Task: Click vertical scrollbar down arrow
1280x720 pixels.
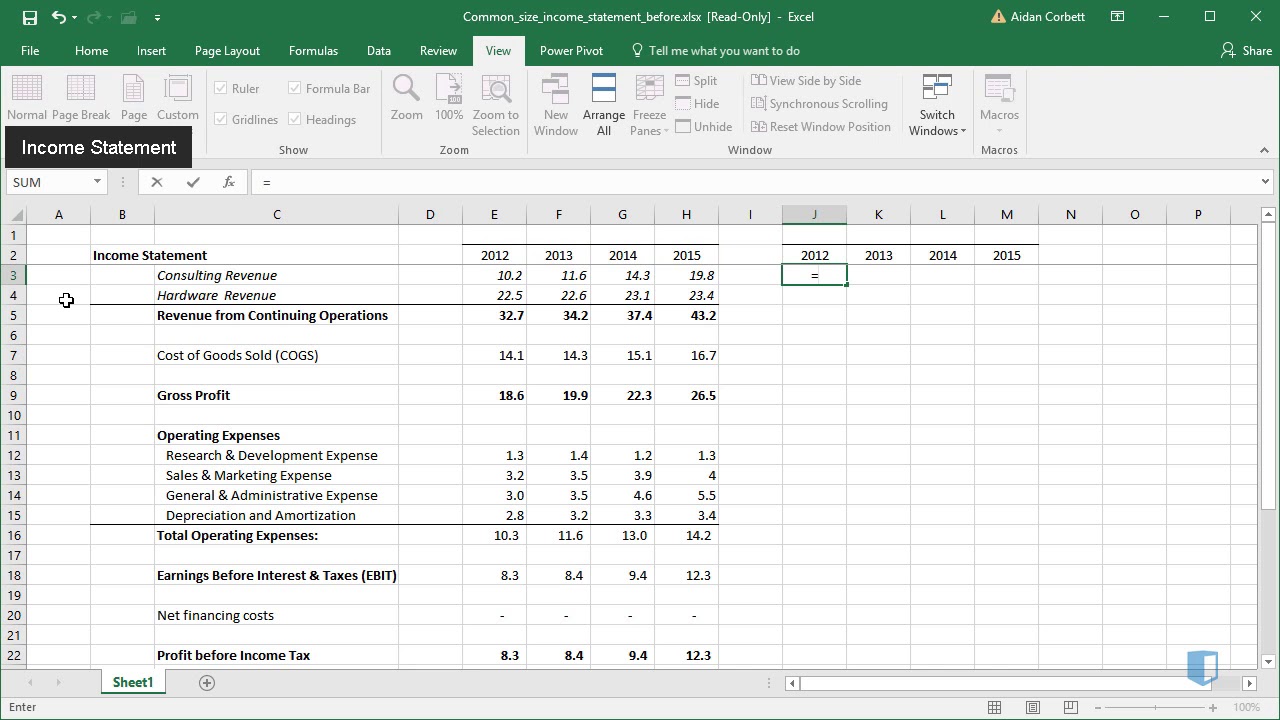Action: tap(1268, 661)
